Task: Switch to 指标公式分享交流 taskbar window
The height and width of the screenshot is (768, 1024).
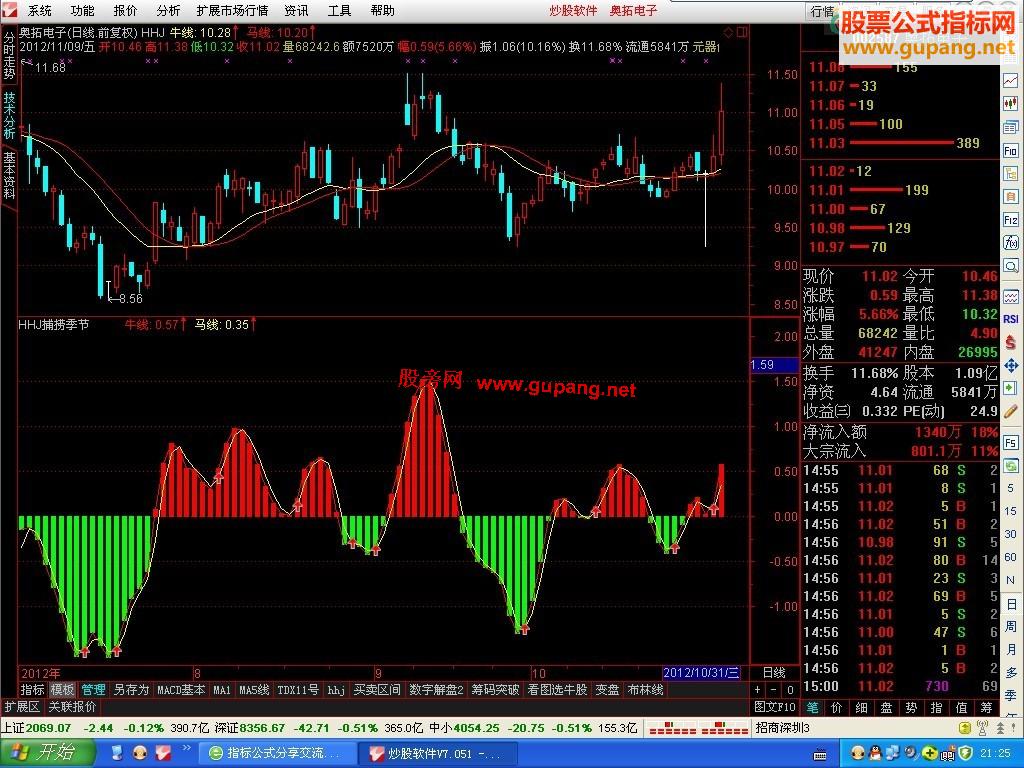Action: [276, 753]
